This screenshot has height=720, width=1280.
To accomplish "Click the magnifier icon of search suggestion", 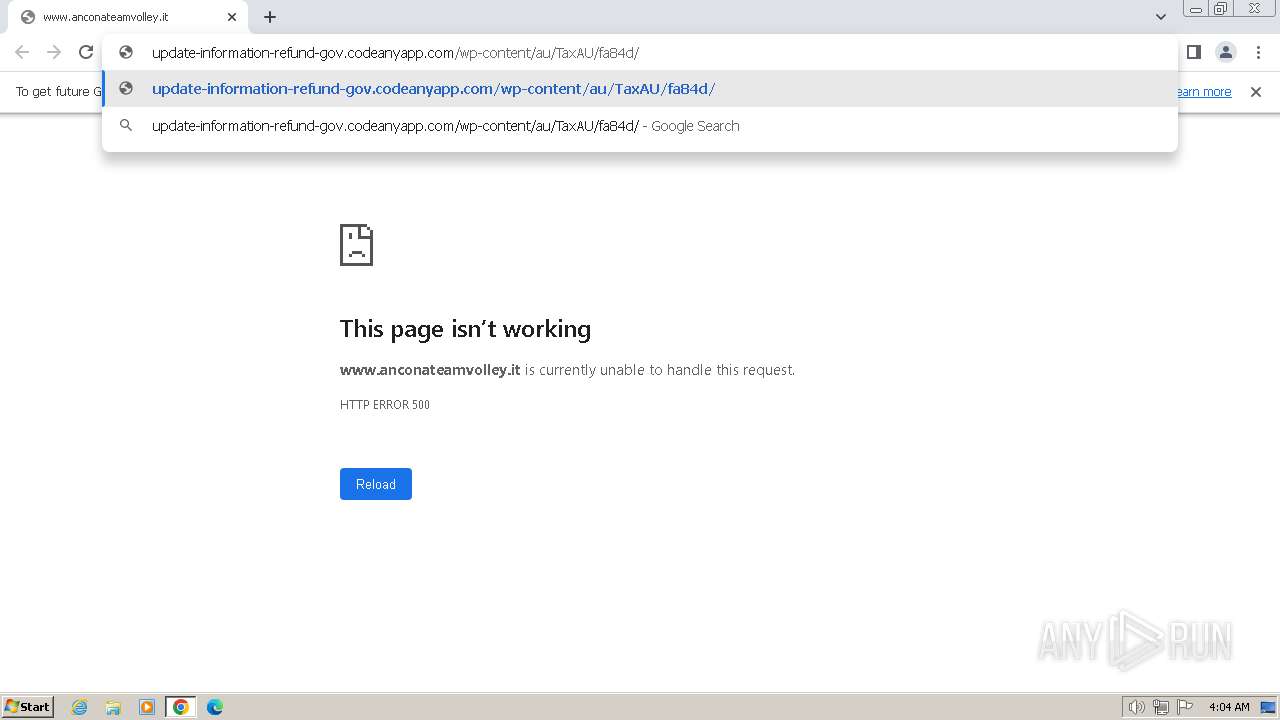I will [126, 126].
